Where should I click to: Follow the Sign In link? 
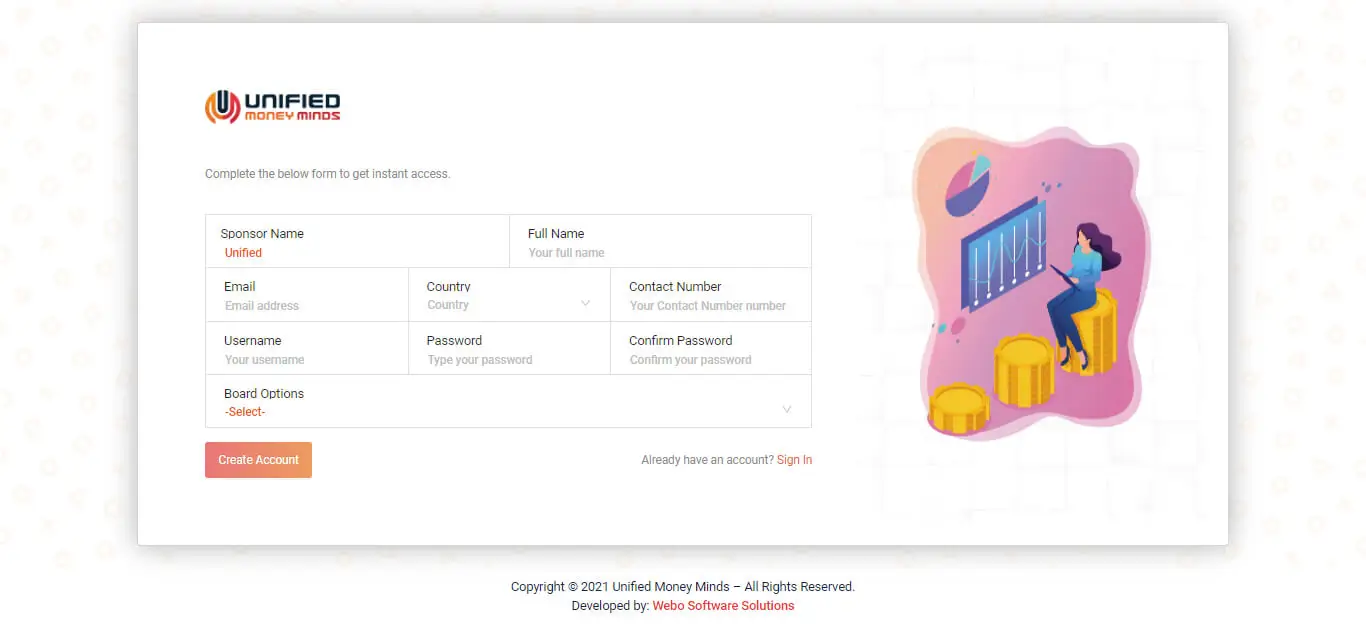[794, 460]
